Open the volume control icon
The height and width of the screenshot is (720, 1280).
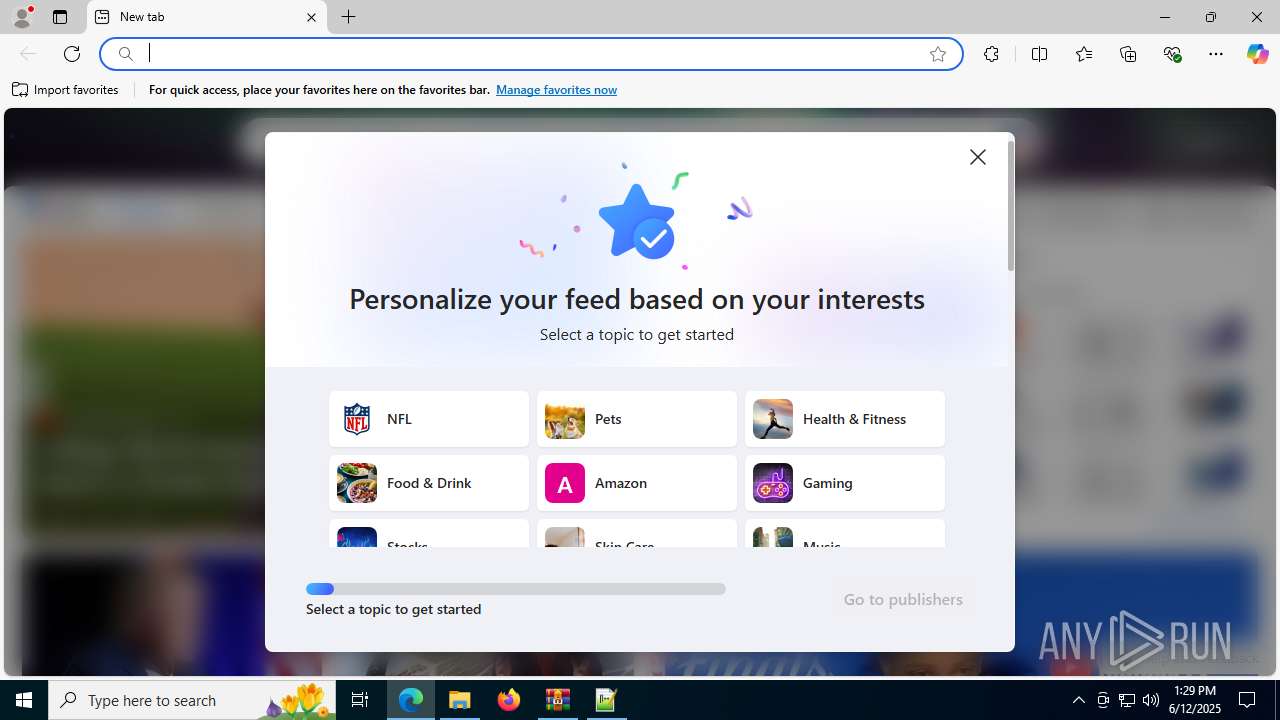pos(1151,700)
